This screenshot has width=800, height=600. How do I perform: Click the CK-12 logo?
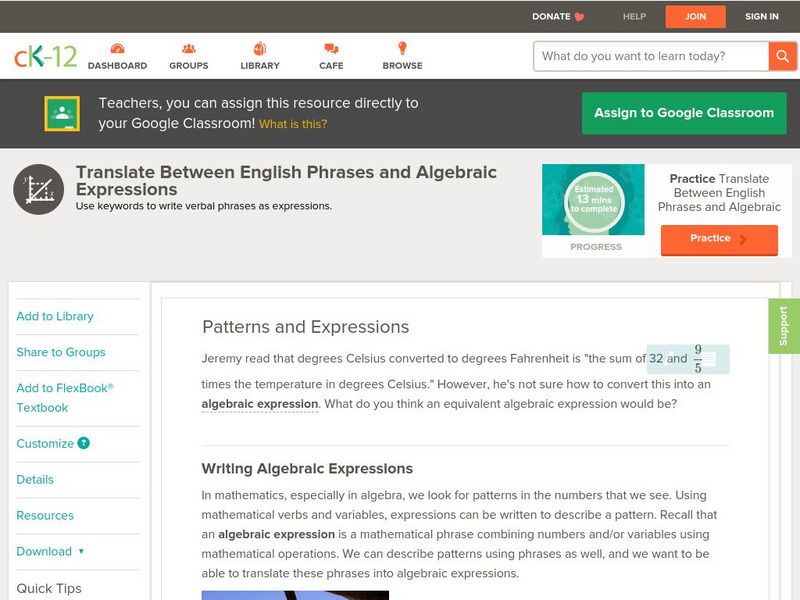pyautogui.click(x=45, y=56)
